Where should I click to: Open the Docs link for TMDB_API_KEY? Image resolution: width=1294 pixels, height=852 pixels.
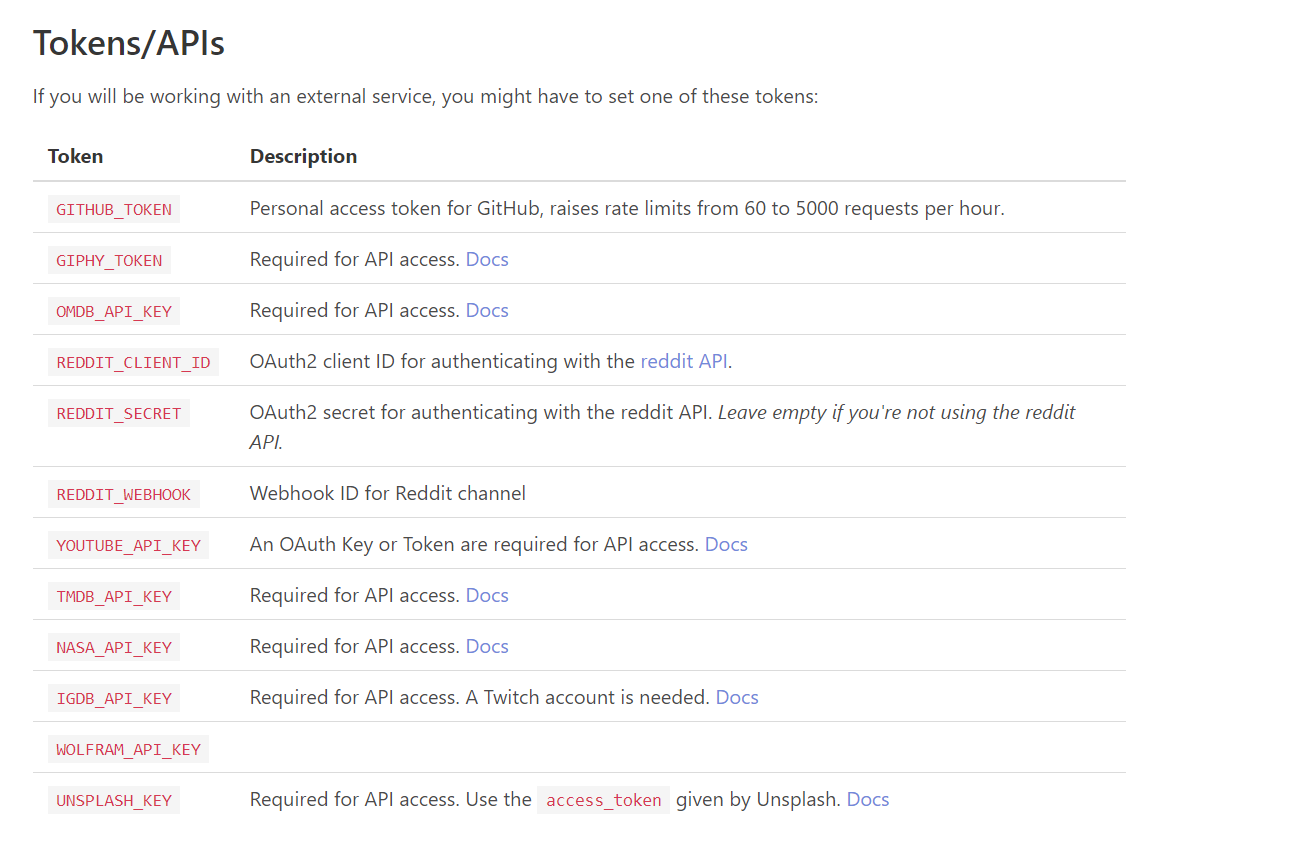pyautogui.click(x=486, y=595)
